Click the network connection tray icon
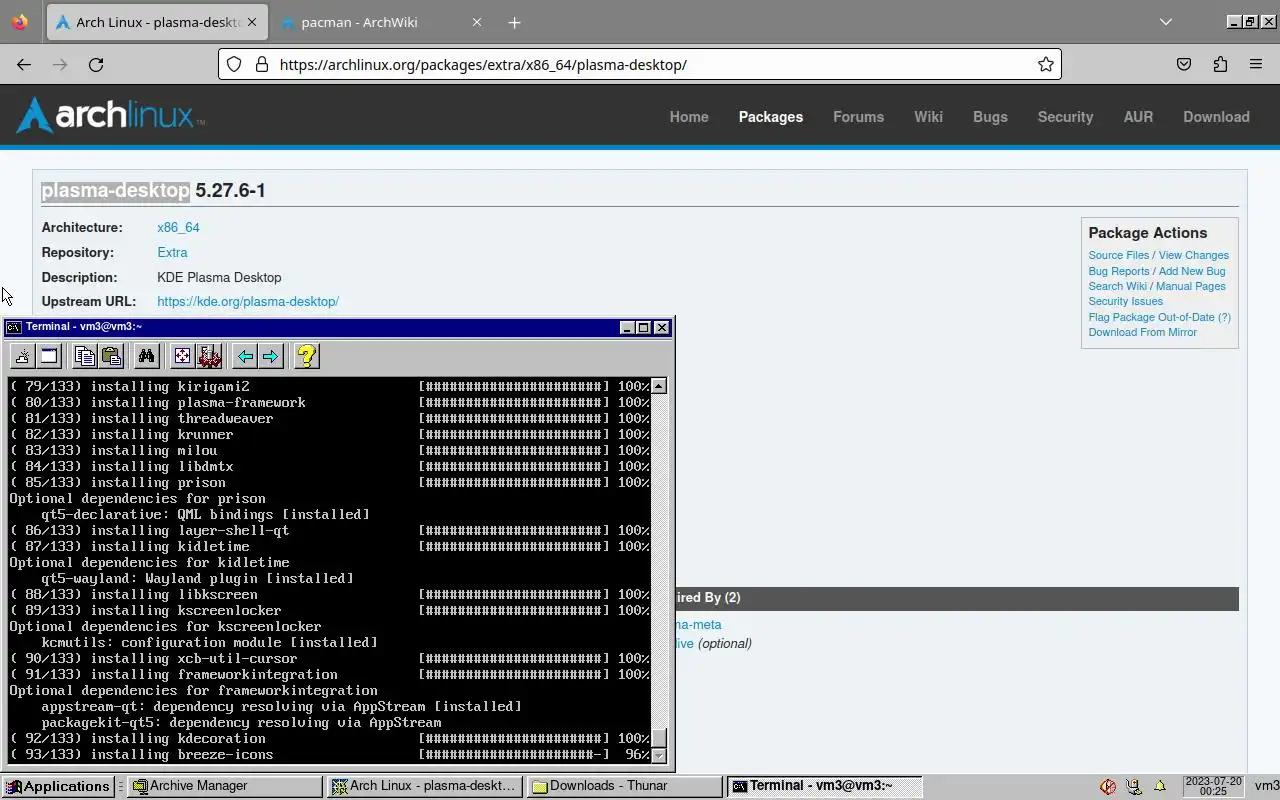Screen dimensions: 1280x800 tap(1134, 786)
